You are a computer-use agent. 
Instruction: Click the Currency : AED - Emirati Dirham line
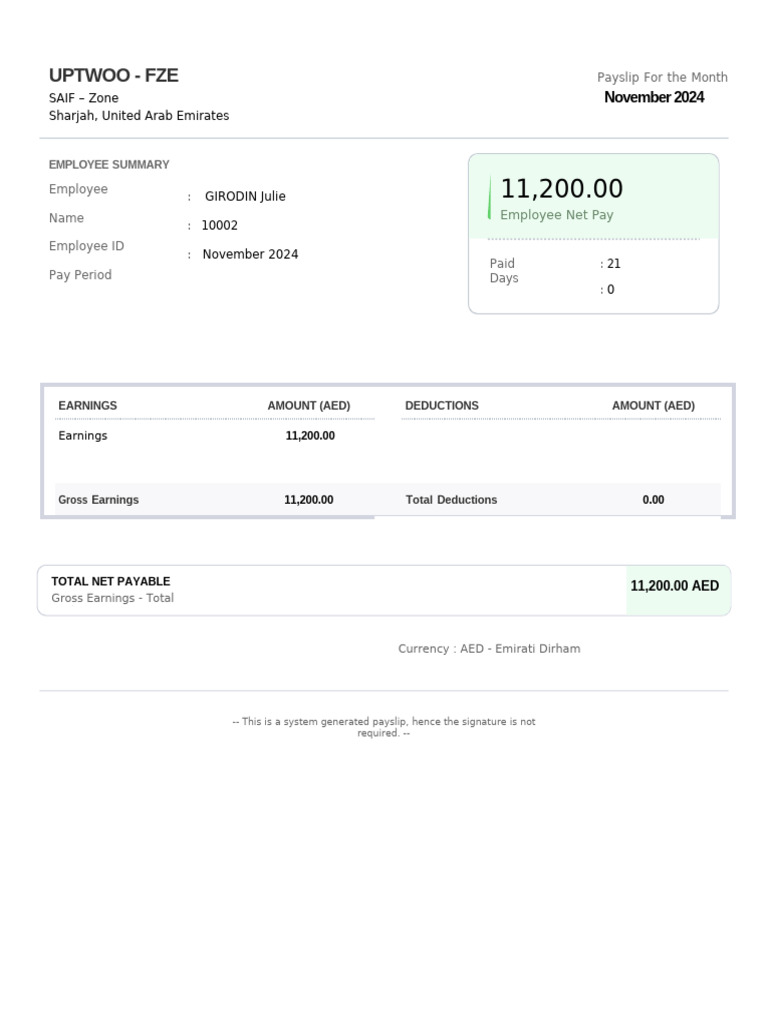(x=489, y=649)
